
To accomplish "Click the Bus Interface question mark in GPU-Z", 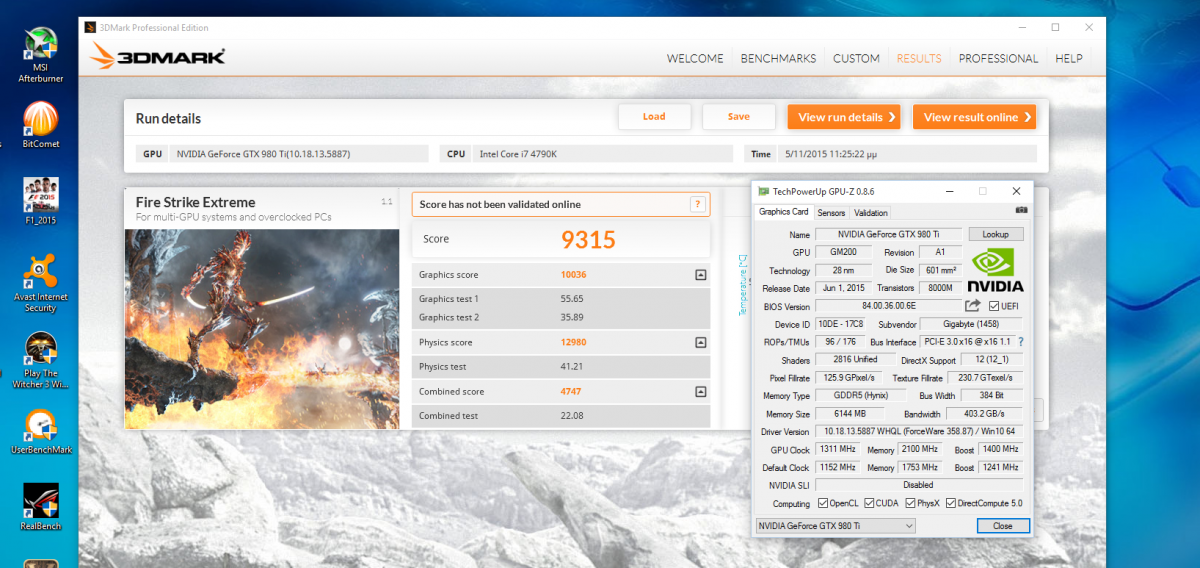I will pyautogui.click(x=1020, y=342).
